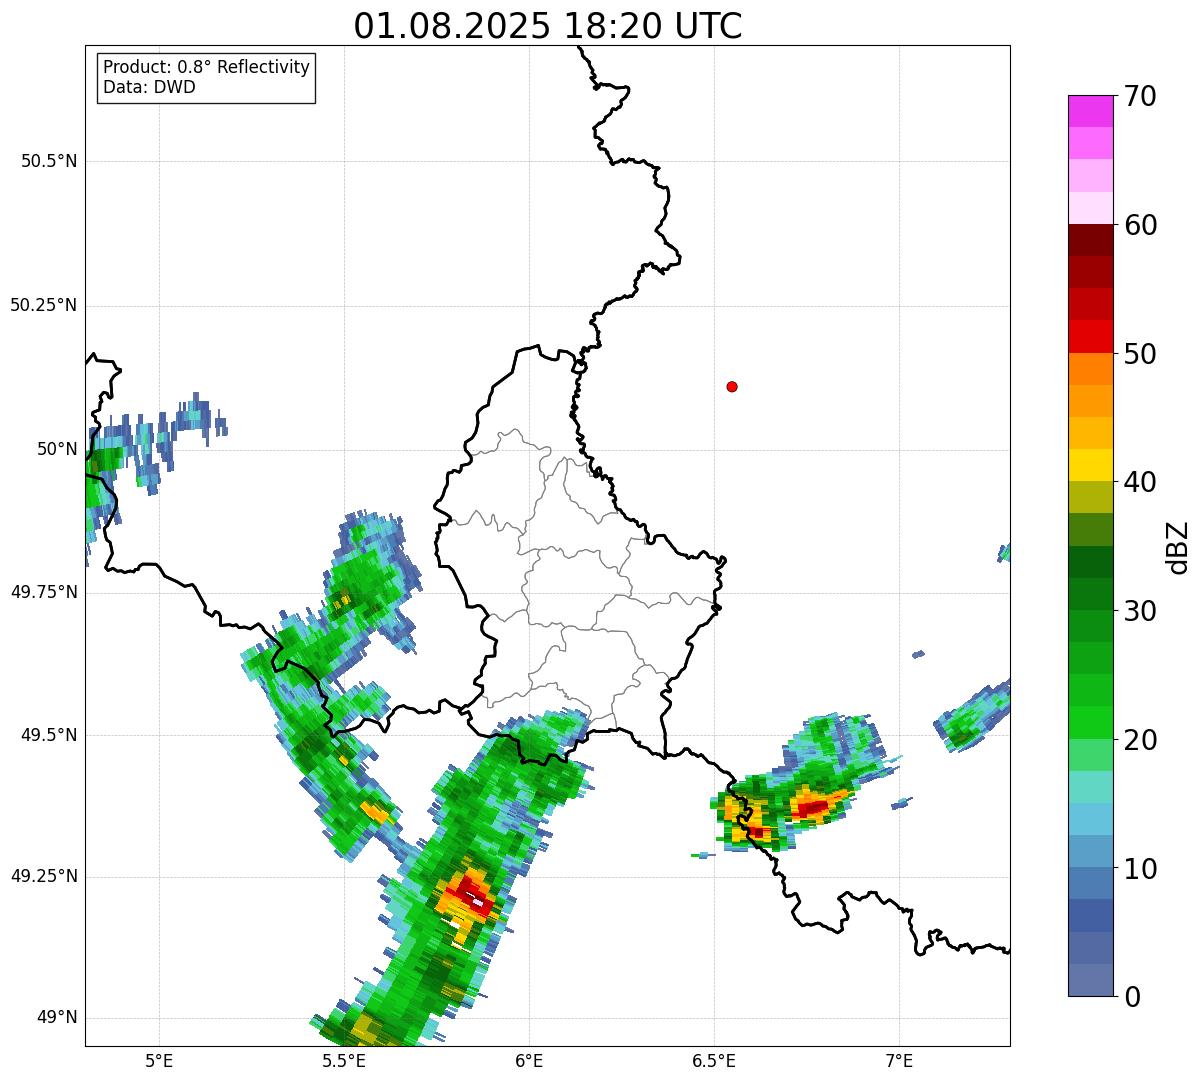This screenshot has width=1202, height=1081.
Task: Click the 6°E longitude label
Action: point(529,1061)
